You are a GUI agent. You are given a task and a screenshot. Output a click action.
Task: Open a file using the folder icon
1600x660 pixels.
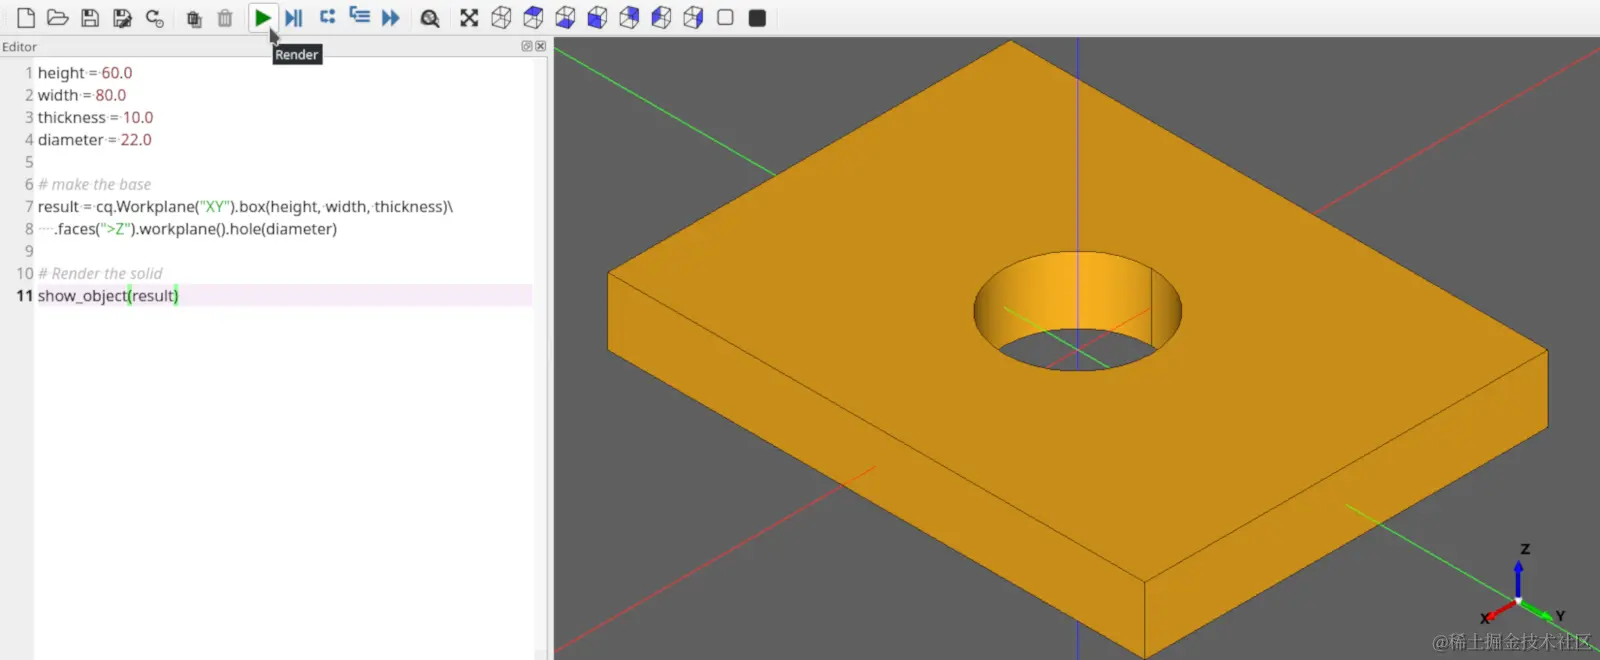point(58,18)
